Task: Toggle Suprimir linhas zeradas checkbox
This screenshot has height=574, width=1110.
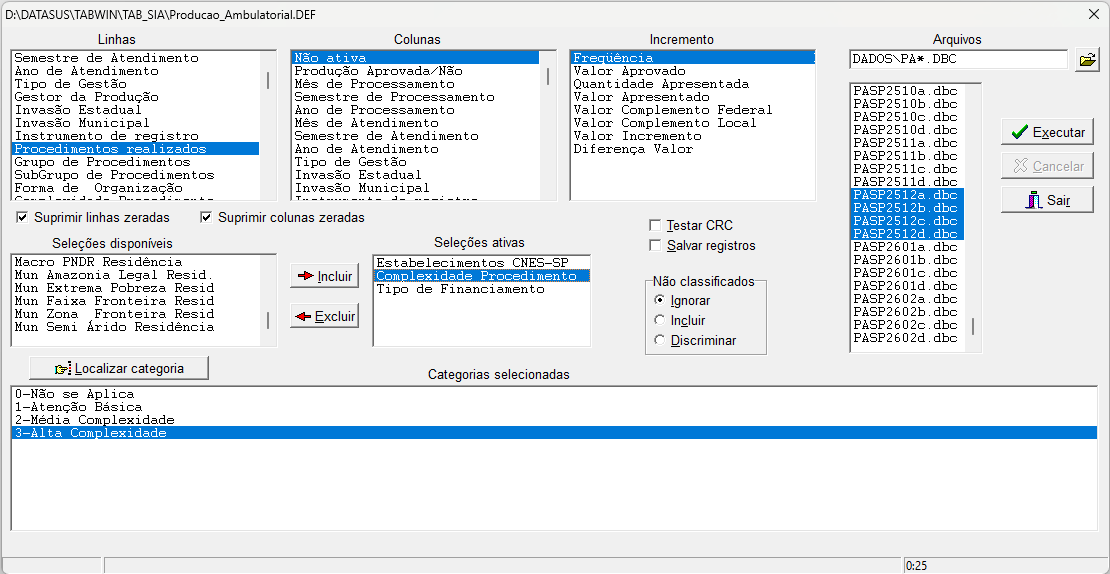Action: point(22,218)
